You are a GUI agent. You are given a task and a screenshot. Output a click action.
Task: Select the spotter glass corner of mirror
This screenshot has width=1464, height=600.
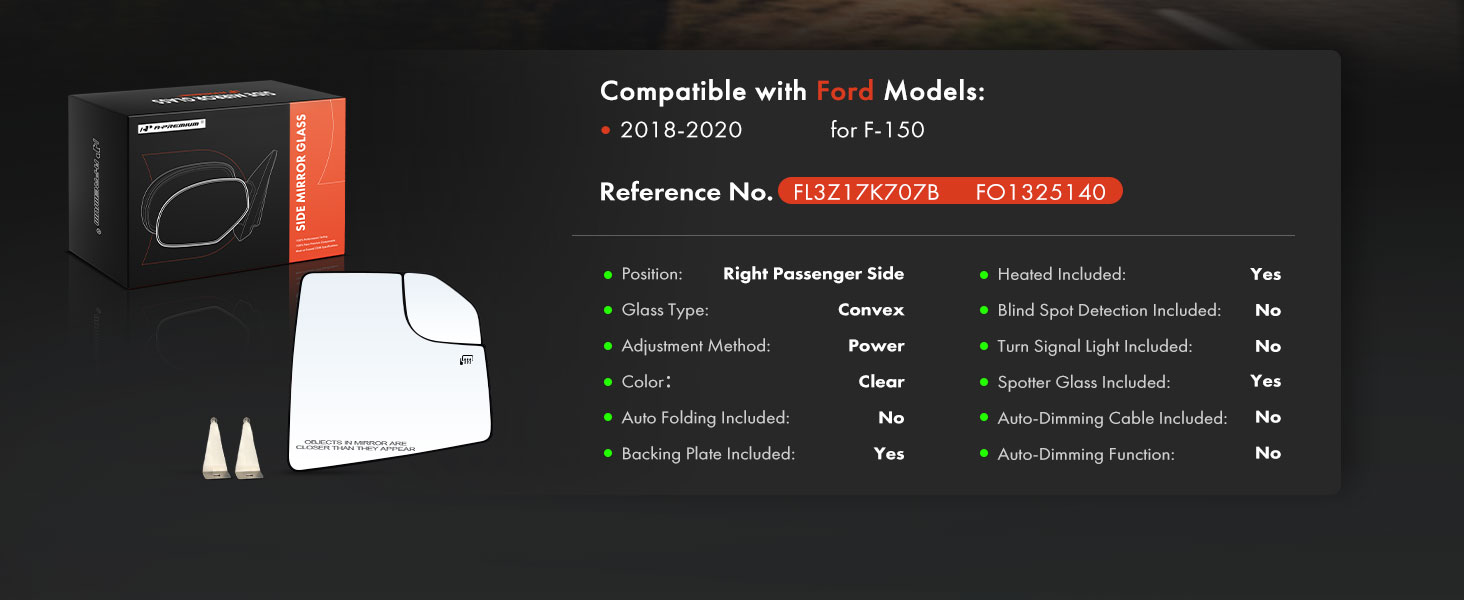click(440, 307)
